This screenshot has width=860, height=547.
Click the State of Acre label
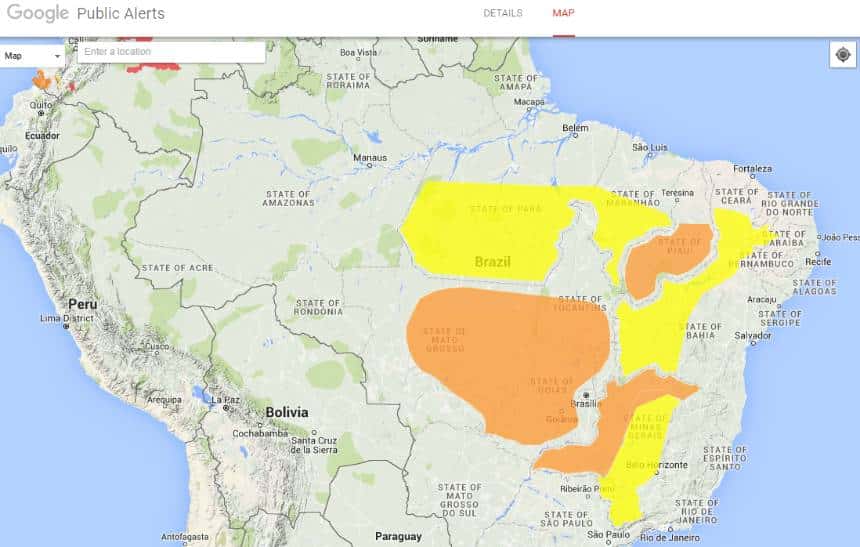click(x=177, y=268)
